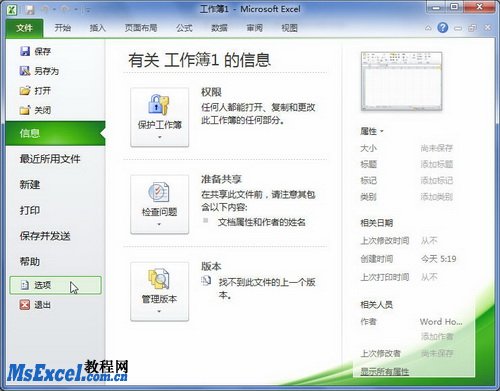Switch to the 页面布局 tab
500x391 pixels.
(141, 28)
